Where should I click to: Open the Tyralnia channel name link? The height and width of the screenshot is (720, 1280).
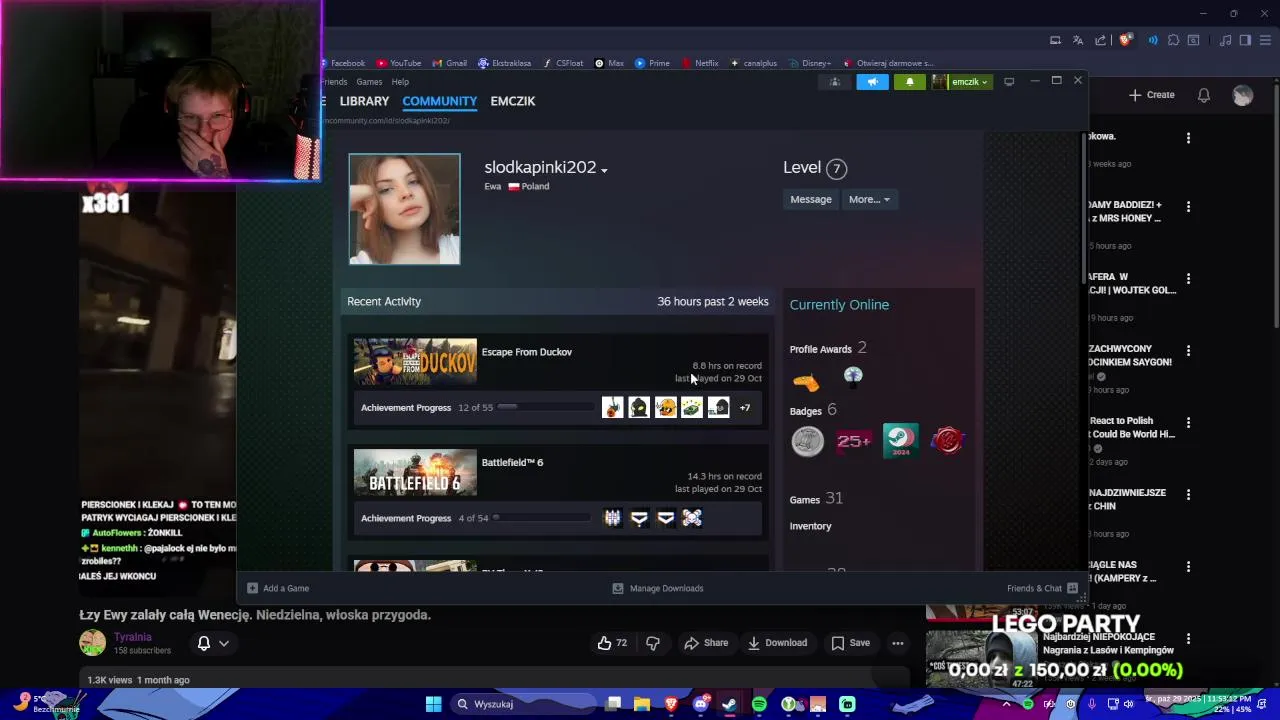(x=132, y=637)
